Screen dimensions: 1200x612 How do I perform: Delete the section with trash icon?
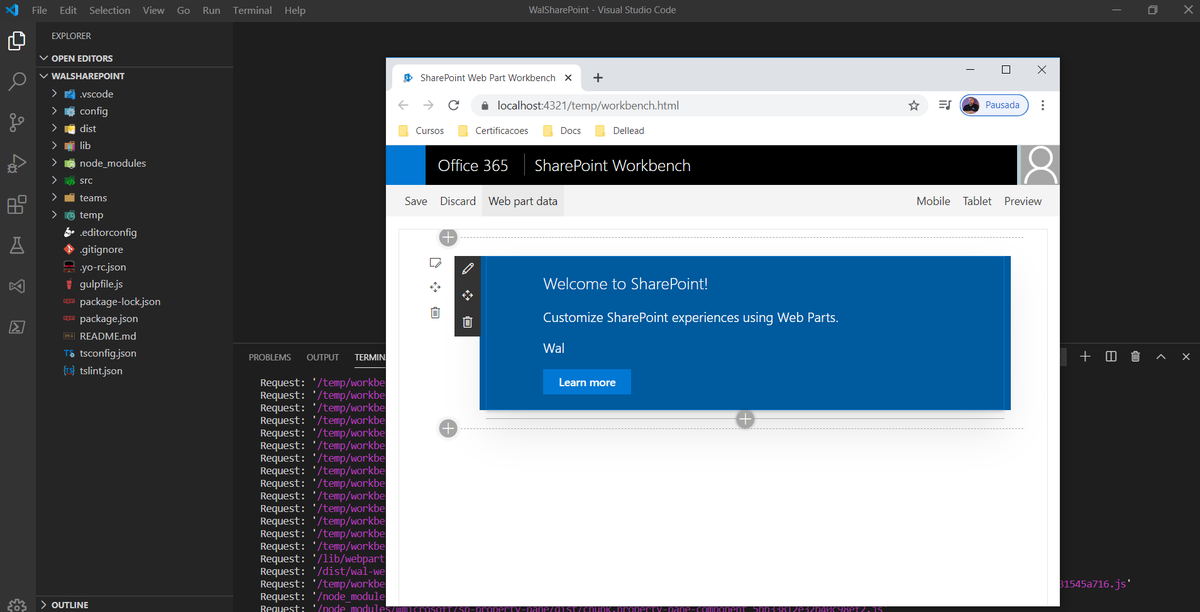[435, 312]
